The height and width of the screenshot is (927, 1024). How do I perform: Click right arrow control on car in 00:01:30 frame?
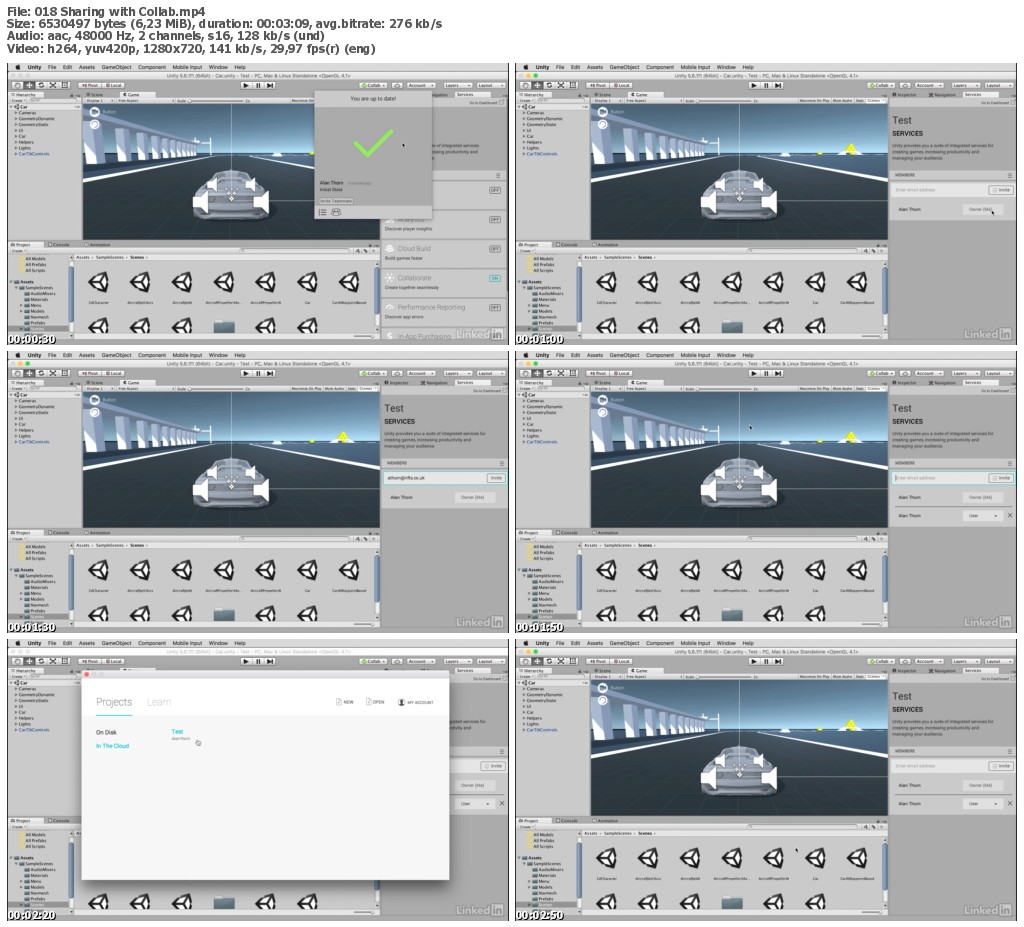pyautogui.click(x=261, y=490)
